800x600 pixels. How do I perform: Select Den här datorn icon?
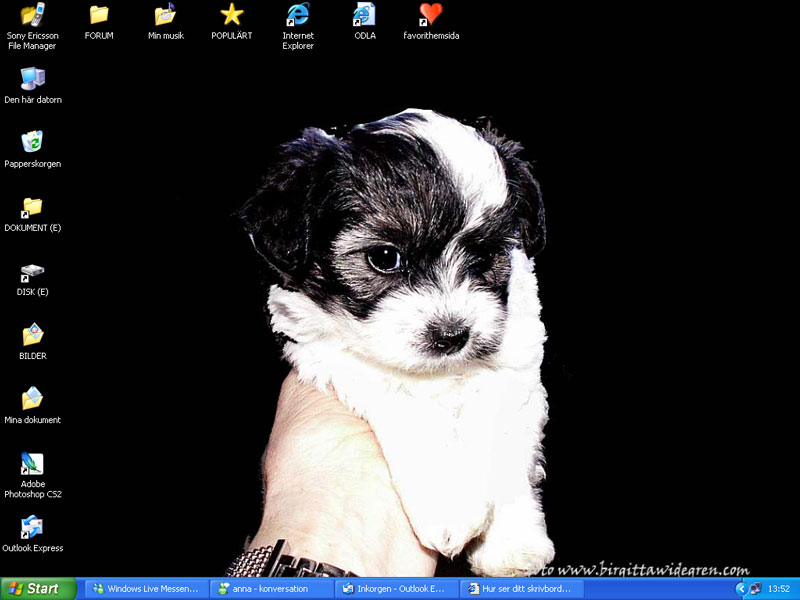point(32,79)
